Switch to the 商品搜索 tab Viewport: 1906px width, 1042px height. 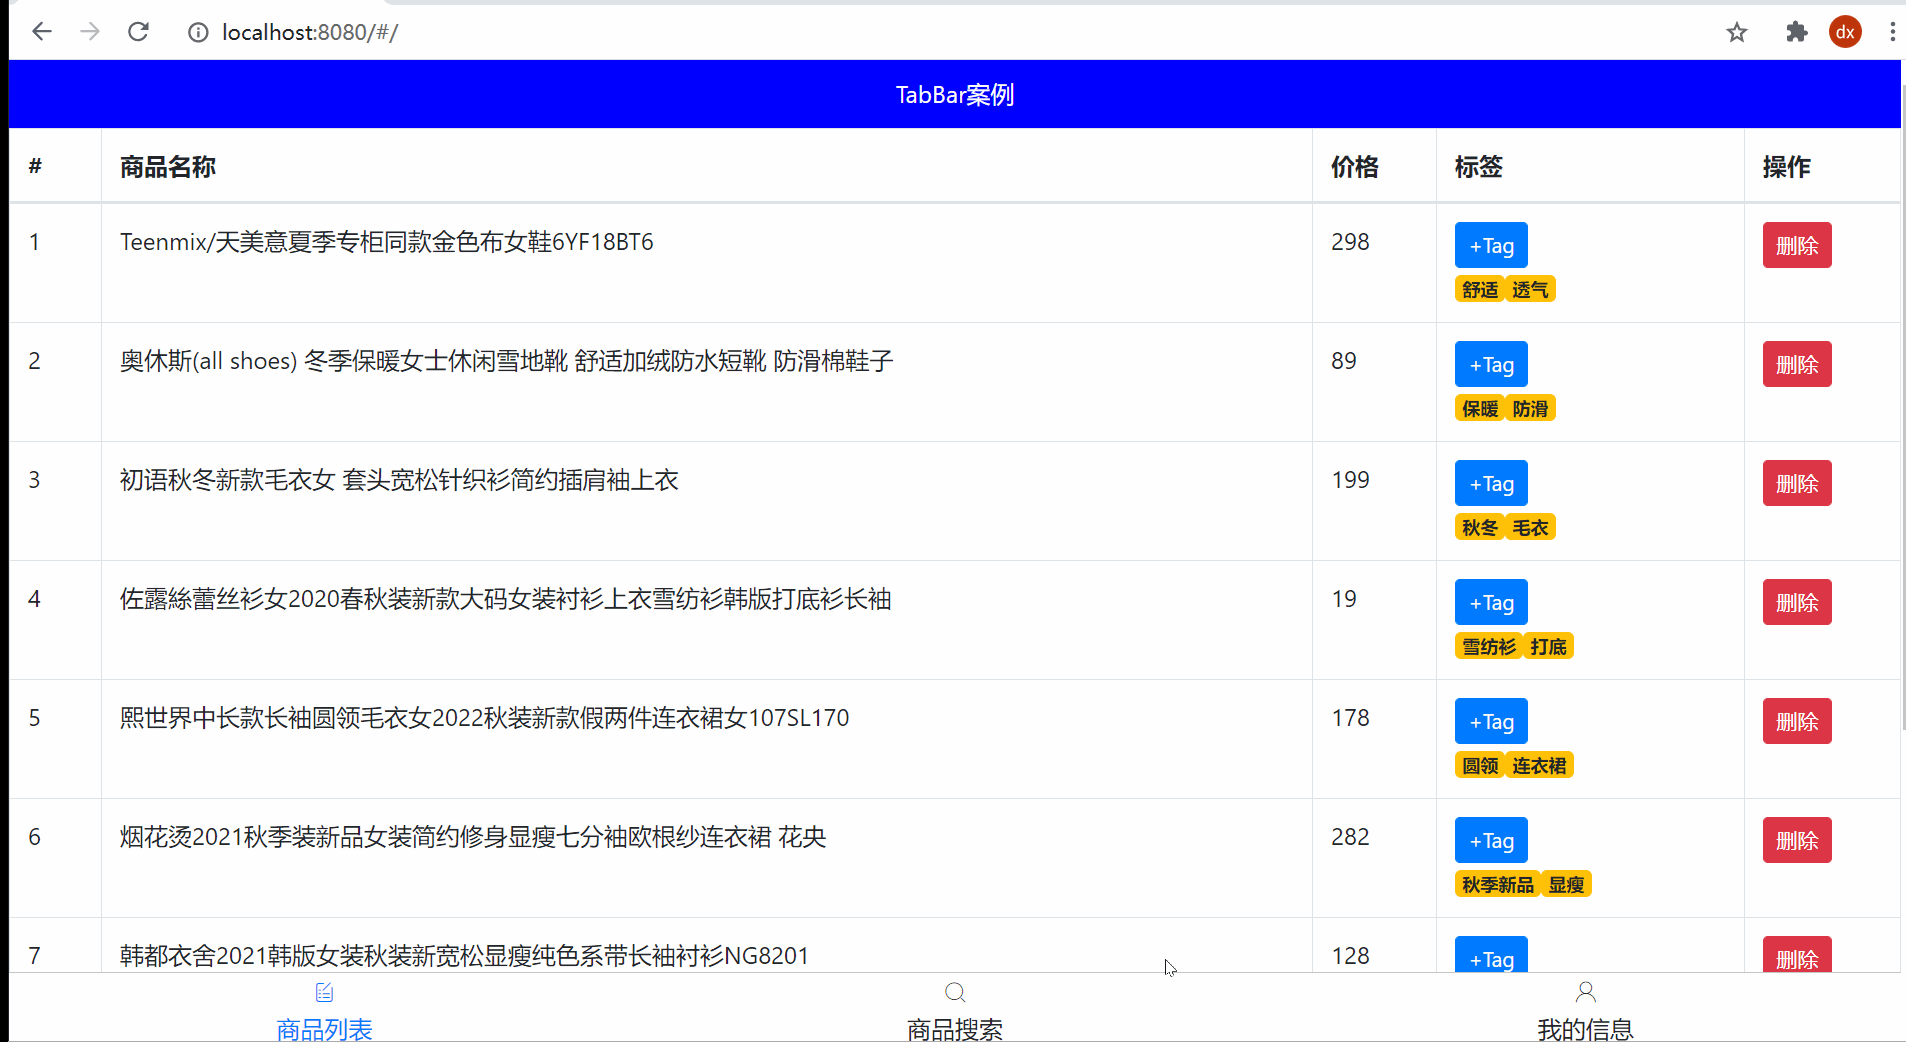[953, 1027]
